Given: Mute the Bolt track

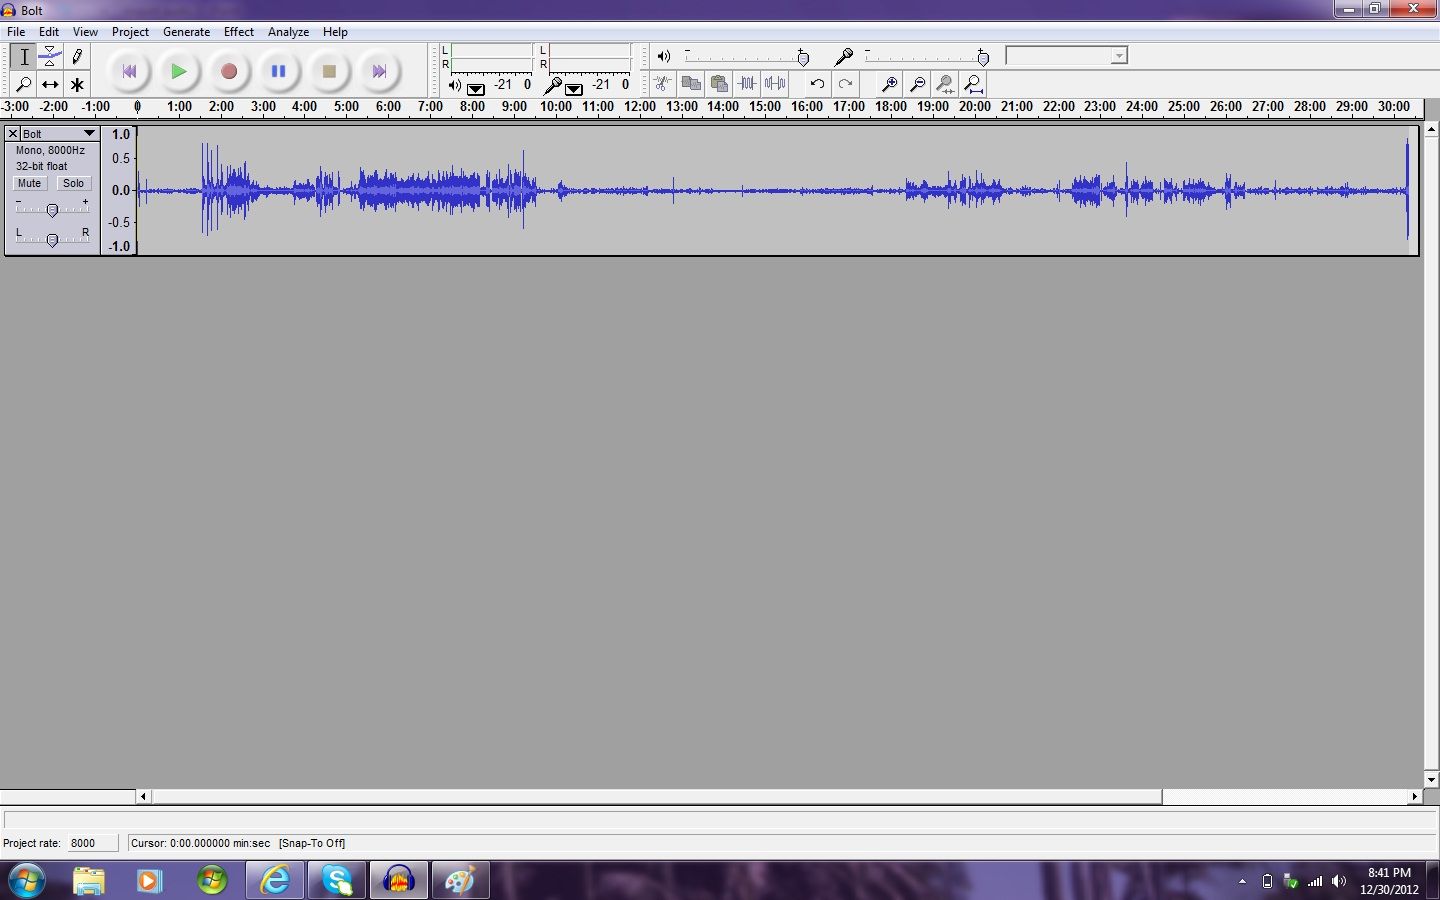Looking at the screenshot, I should click(x=29, y=183).
